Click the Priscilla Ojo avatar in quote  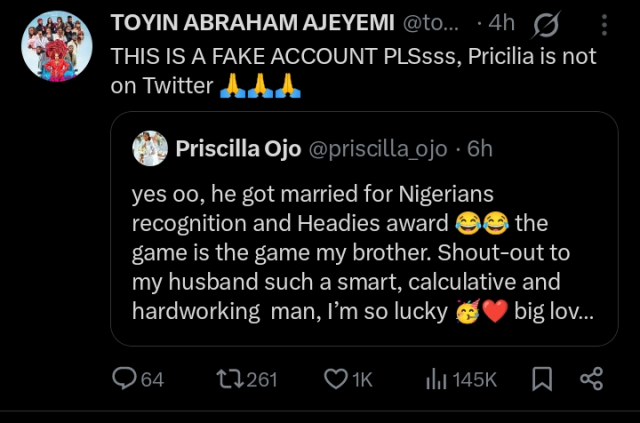tap(149, 148)
